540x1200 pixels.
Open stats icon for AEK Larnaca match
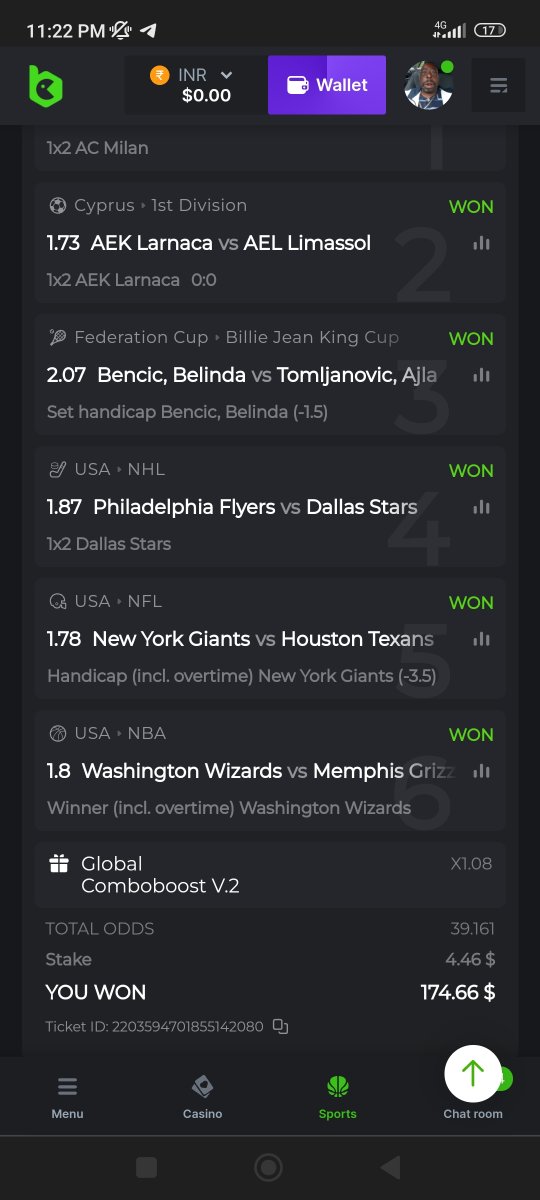pyautogui.click(x=482, y=243)
